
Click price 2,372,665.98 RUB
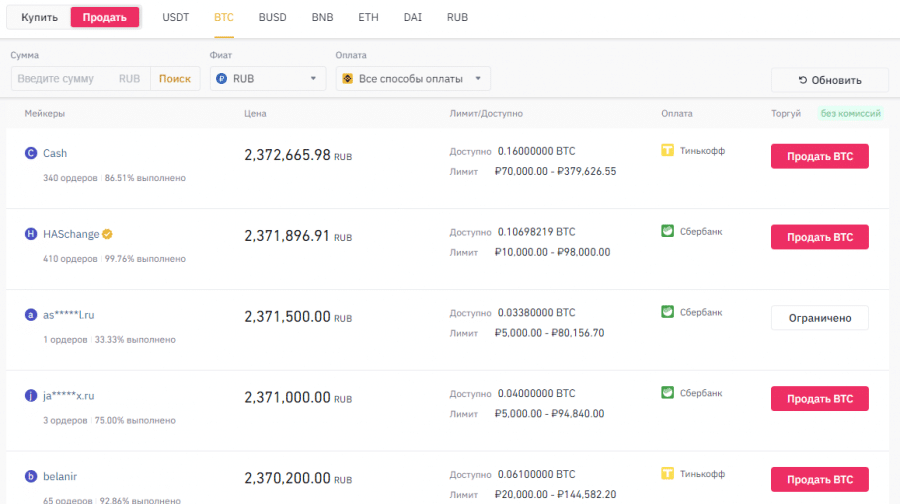tap(298, 155)
